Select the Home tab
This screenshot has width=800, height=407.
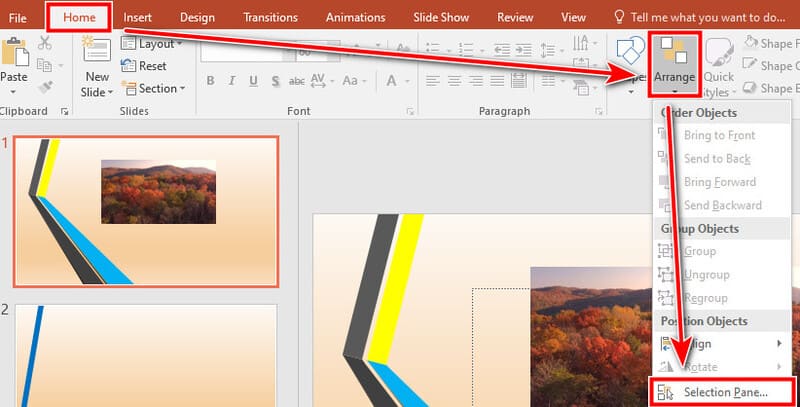click(x=79, y=17)
